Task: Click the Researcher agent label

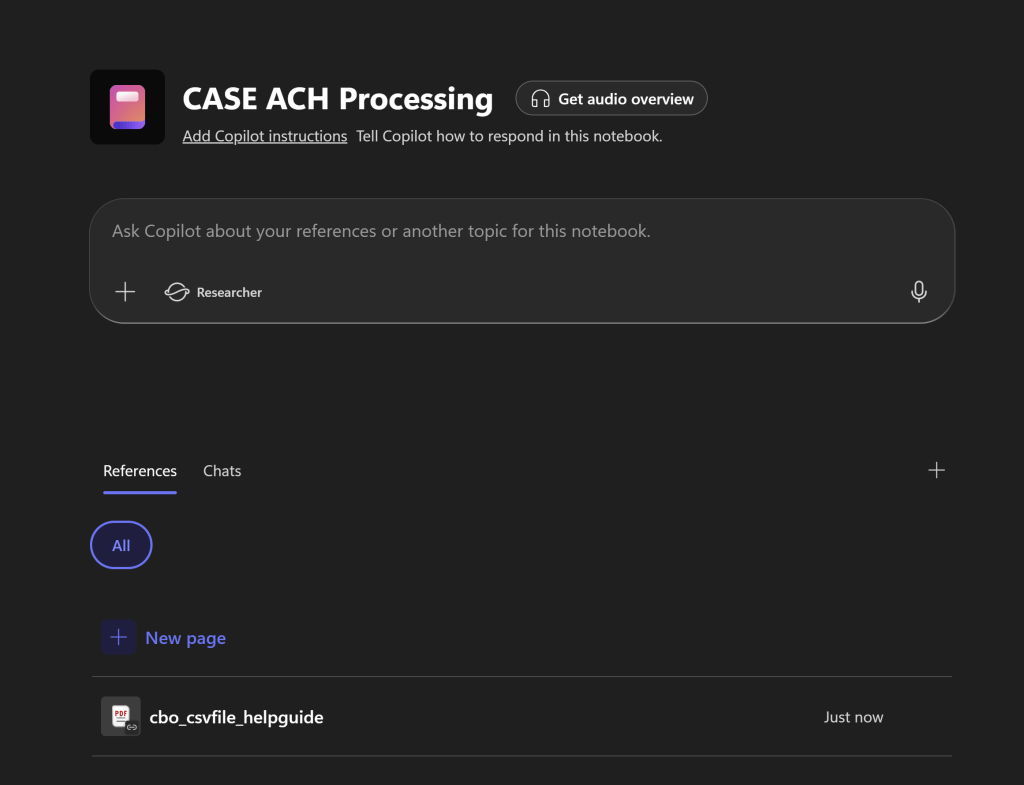Action: [229, 292]
